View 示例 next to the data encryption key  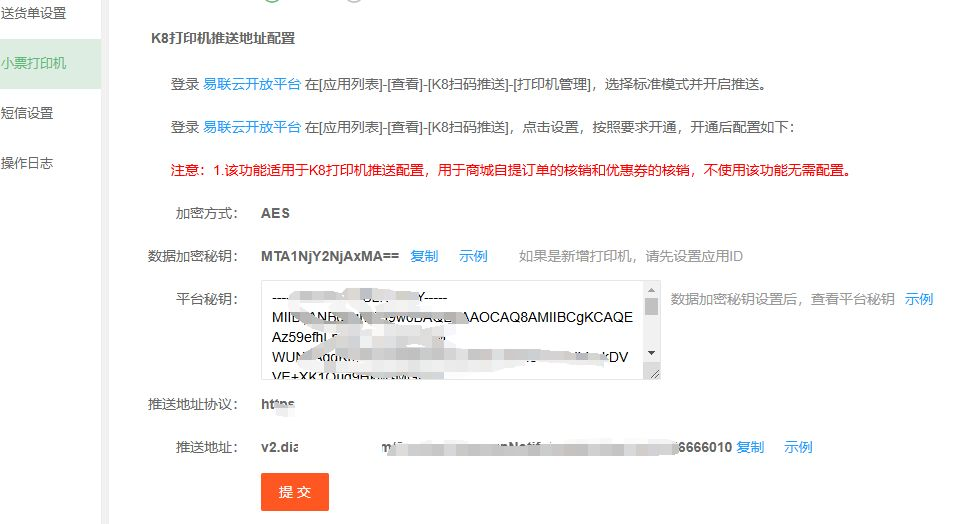(473, 256)
